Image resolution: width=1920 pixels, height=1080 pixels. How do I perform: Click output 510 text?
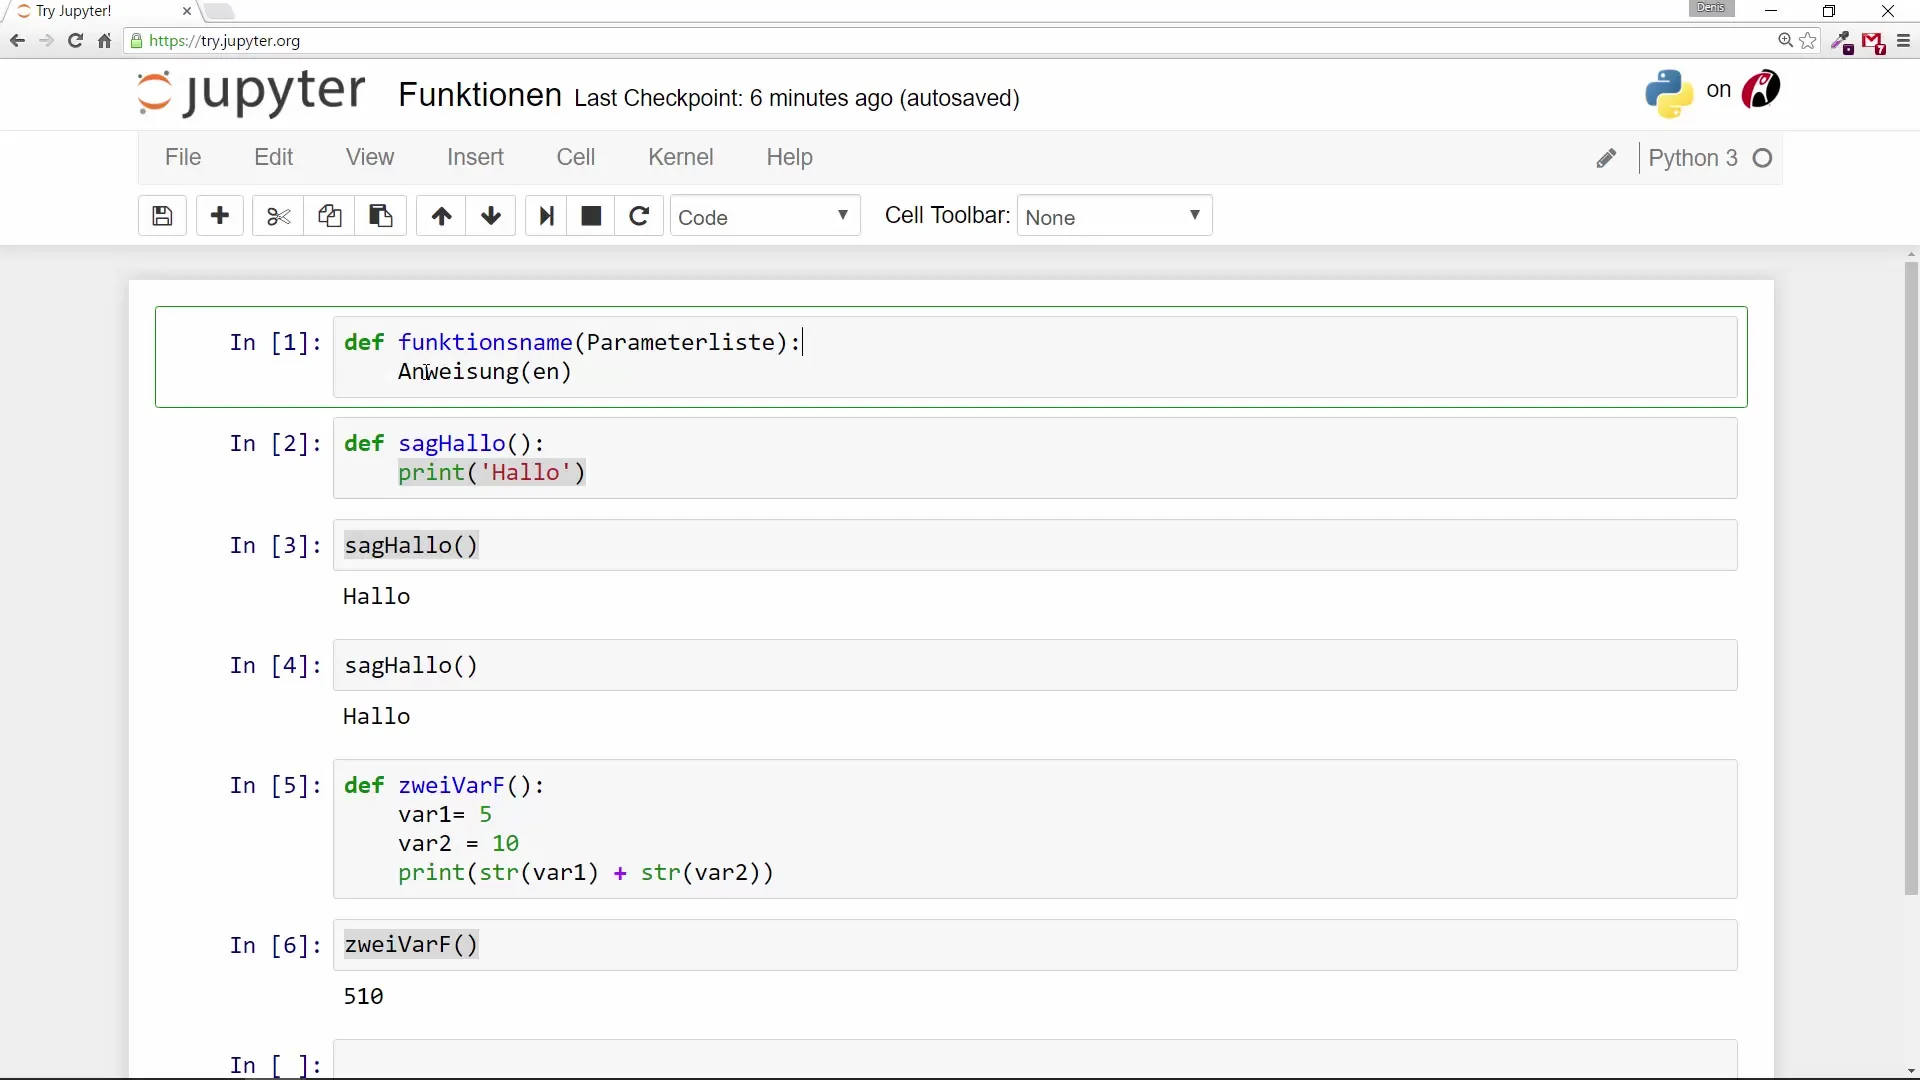point(363,996)
